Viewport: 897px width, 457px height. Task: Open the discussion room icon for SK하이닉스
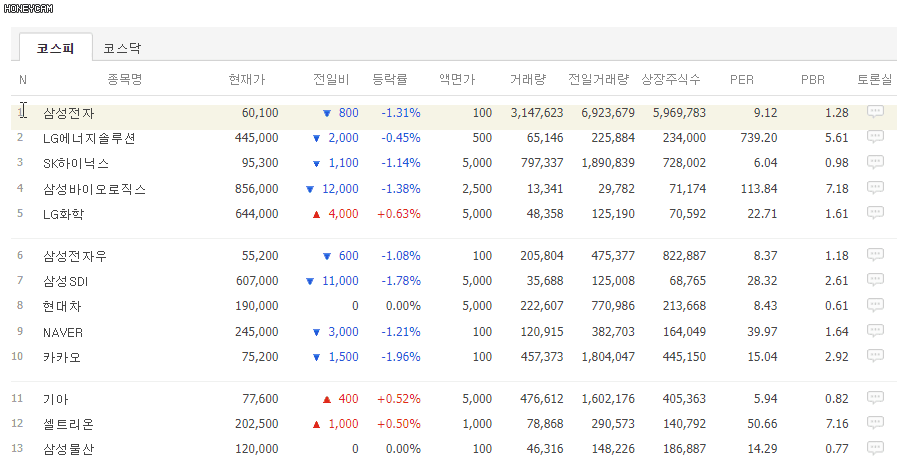(875, 162)
